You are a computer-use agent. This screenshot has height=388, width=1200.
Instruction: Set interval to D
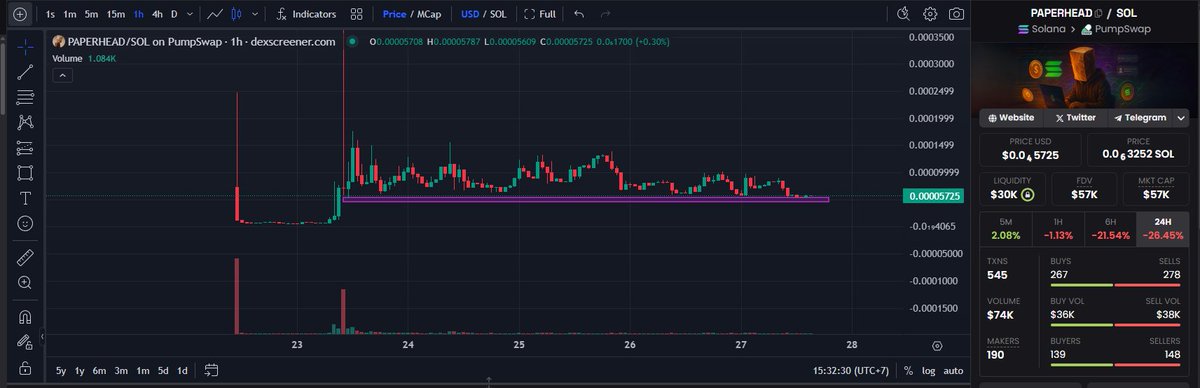(174, 15)
